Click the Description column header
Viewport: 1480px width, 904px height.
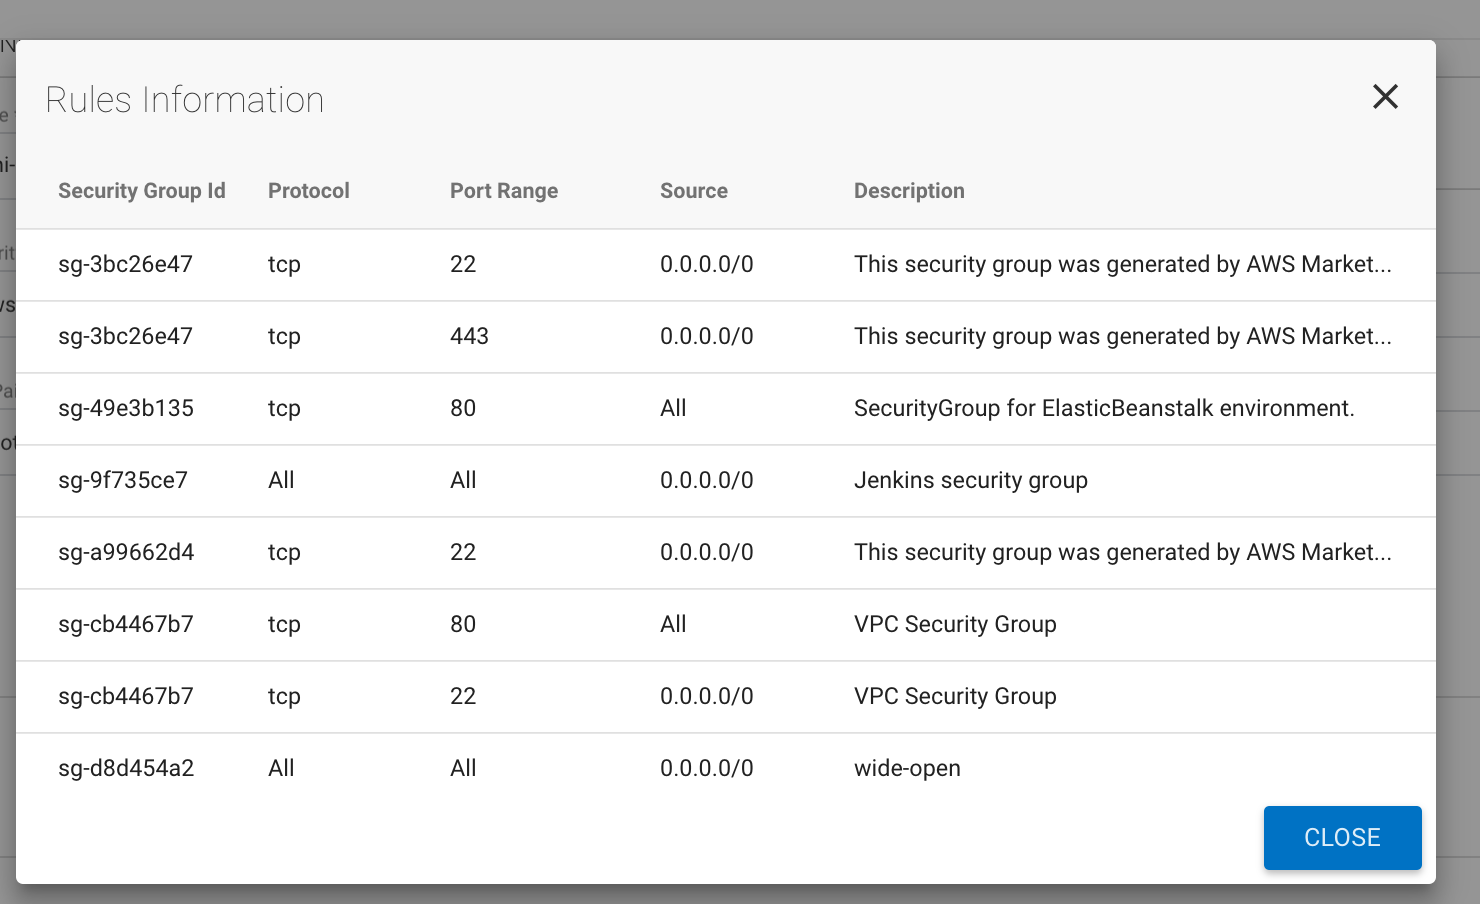[x=908, y=191]
